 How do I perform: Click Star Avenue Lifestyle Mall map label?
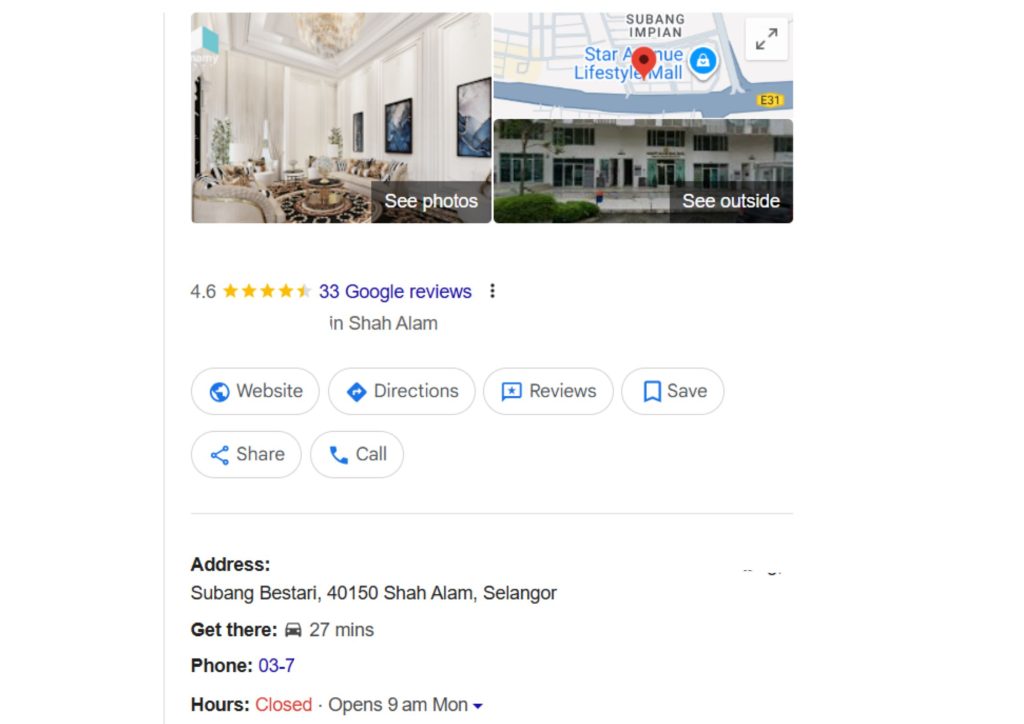tap(628, 63)
